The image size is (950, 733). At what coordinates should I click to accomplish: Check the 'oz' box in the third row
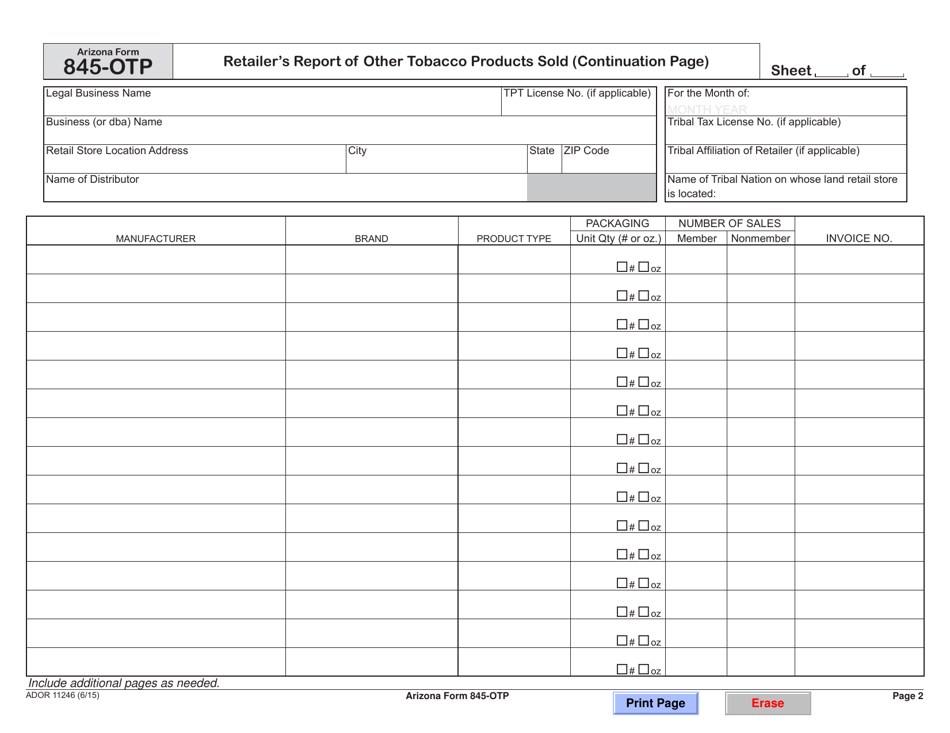pos(643,324)
